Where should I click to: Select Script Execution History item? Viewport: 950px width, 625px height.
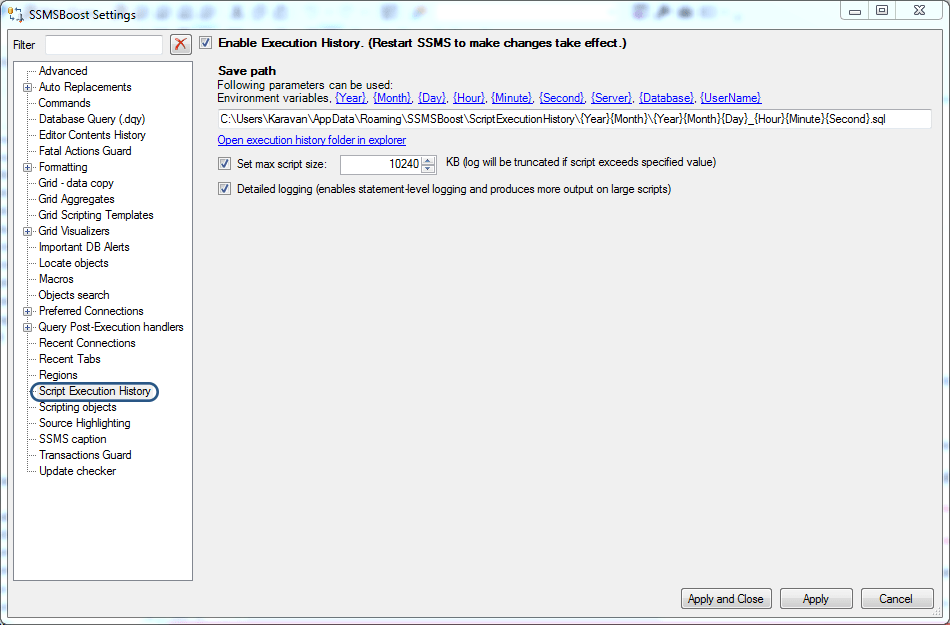point(95,391)
